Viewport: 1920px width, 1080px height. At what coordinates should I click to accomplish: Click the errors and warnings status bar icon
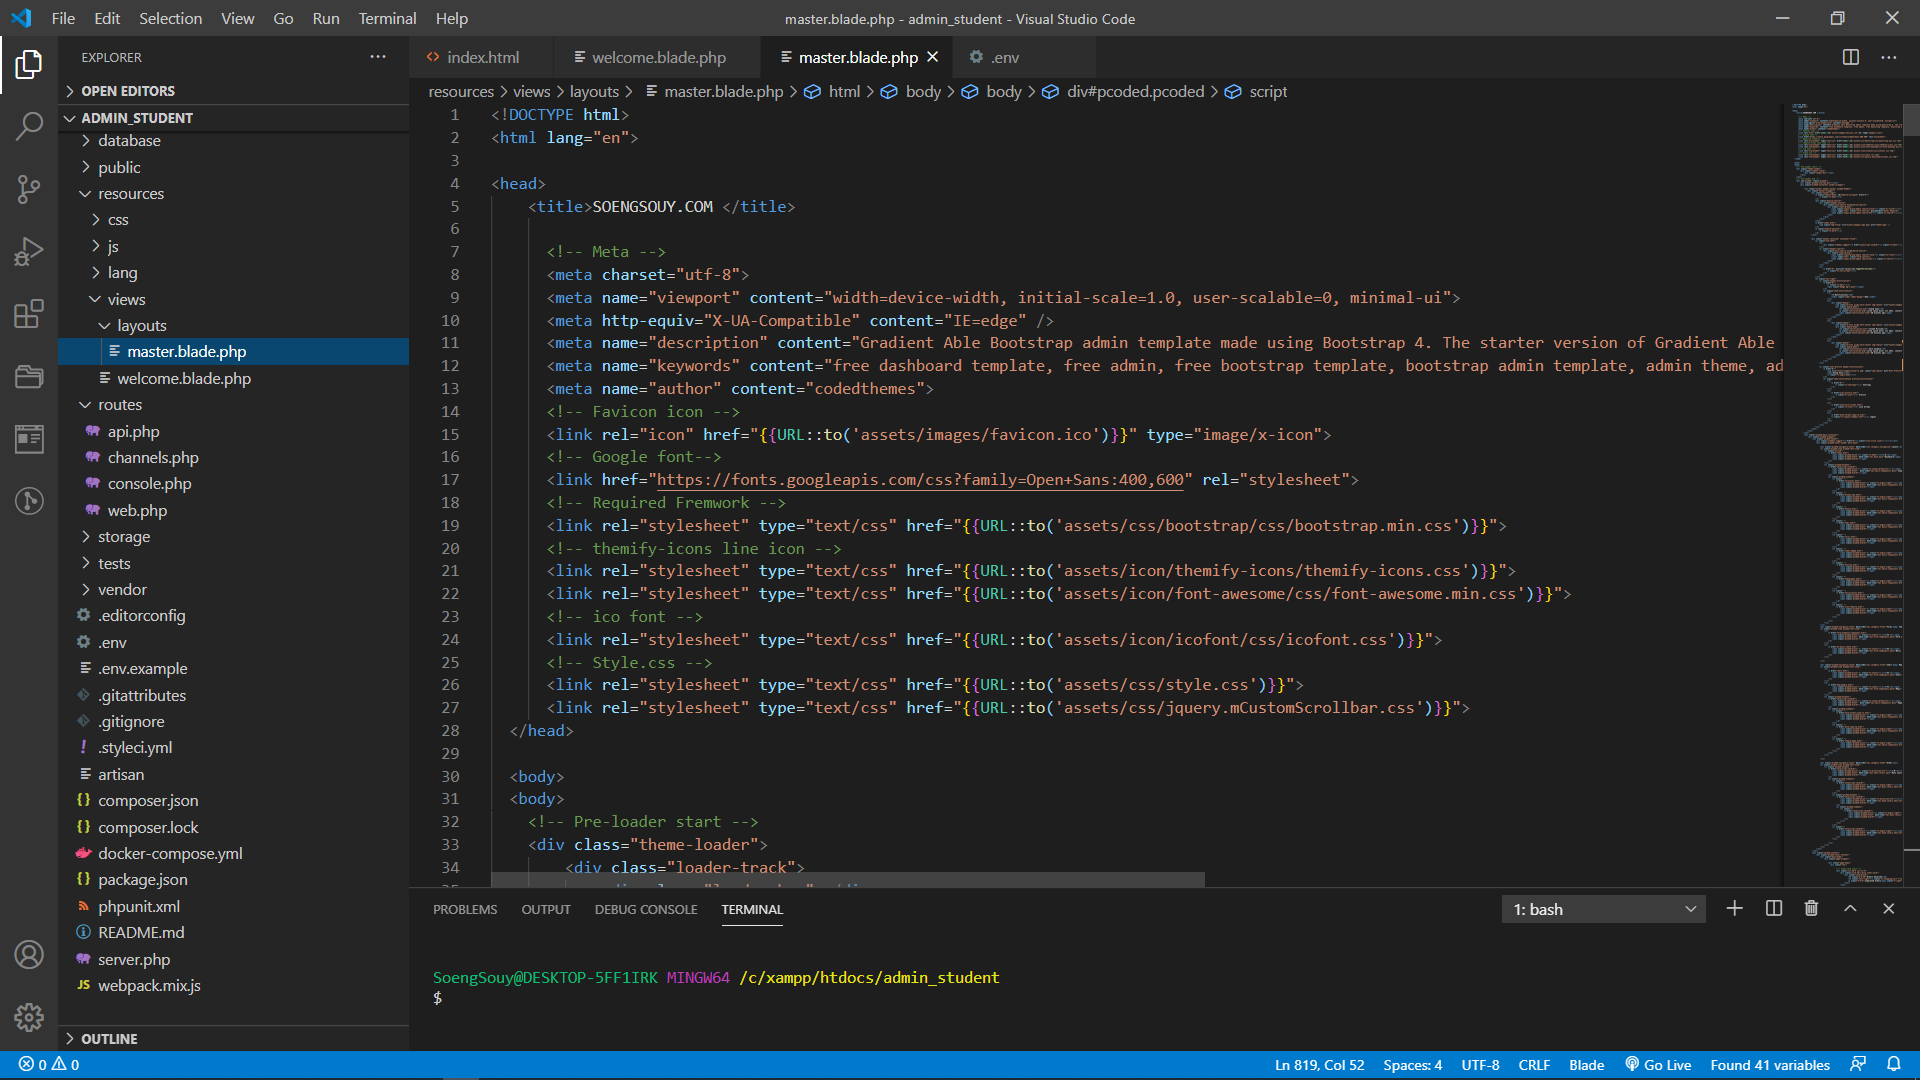[48, 1064]
